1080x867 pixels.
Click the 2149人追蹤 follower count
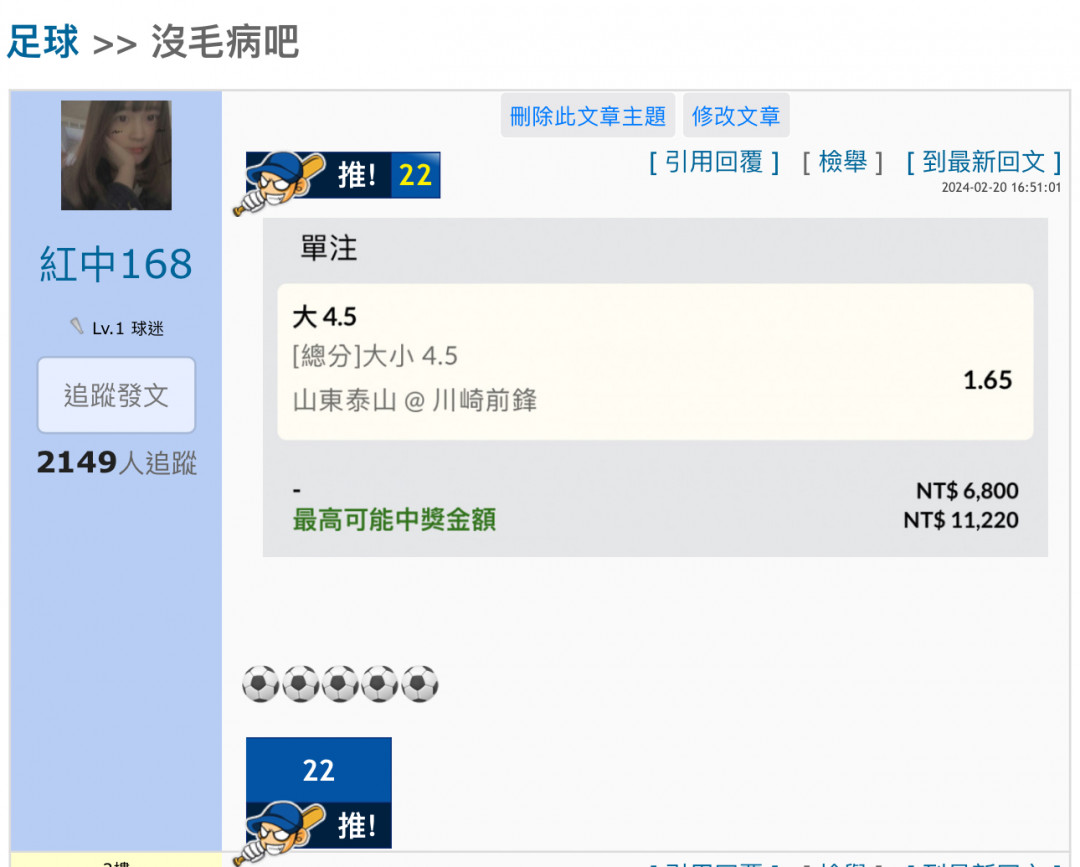[116, 463]
